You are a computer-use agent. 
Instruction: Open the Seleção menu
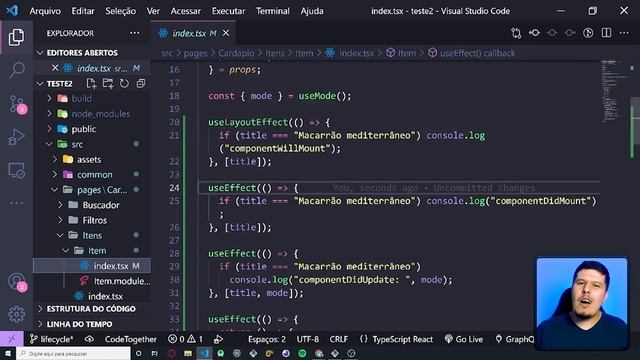120,11
